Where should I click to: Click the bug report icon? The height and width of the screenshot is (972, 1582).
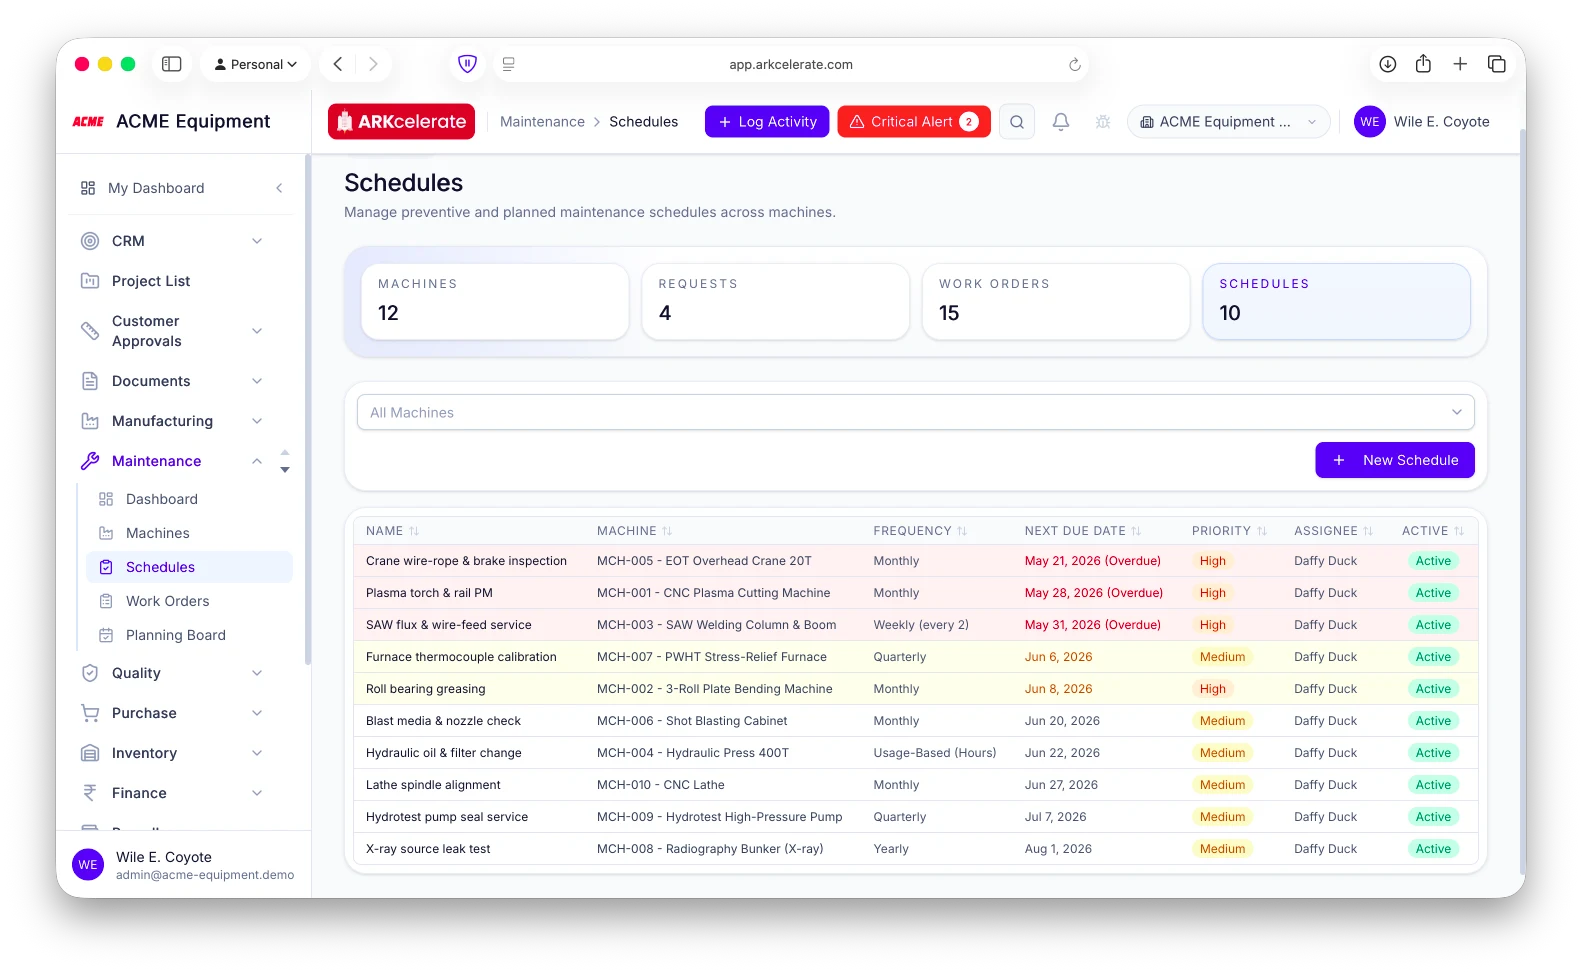point(1103,122)
